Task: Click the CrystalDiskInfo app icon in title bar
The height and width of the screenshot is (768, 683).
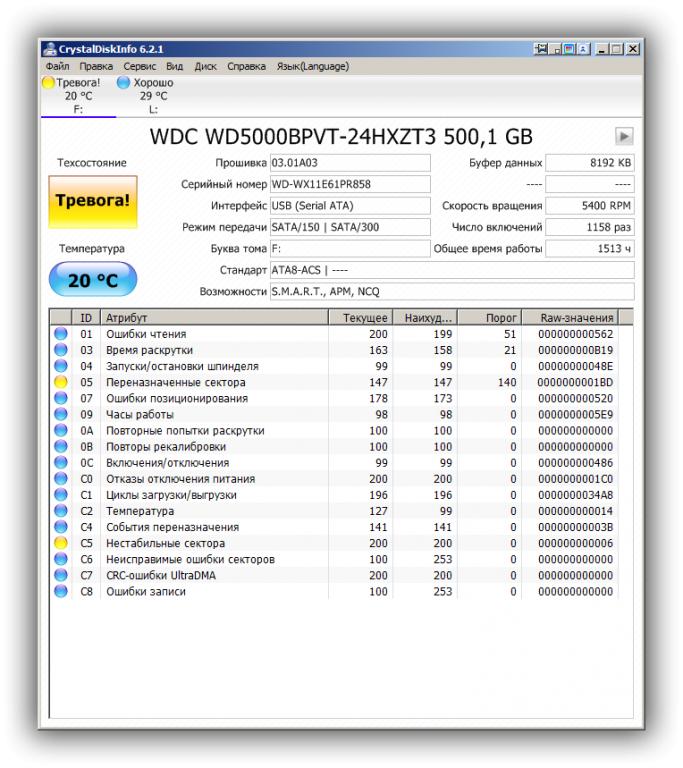Action: pyautogui.click(x=49, y=49)
